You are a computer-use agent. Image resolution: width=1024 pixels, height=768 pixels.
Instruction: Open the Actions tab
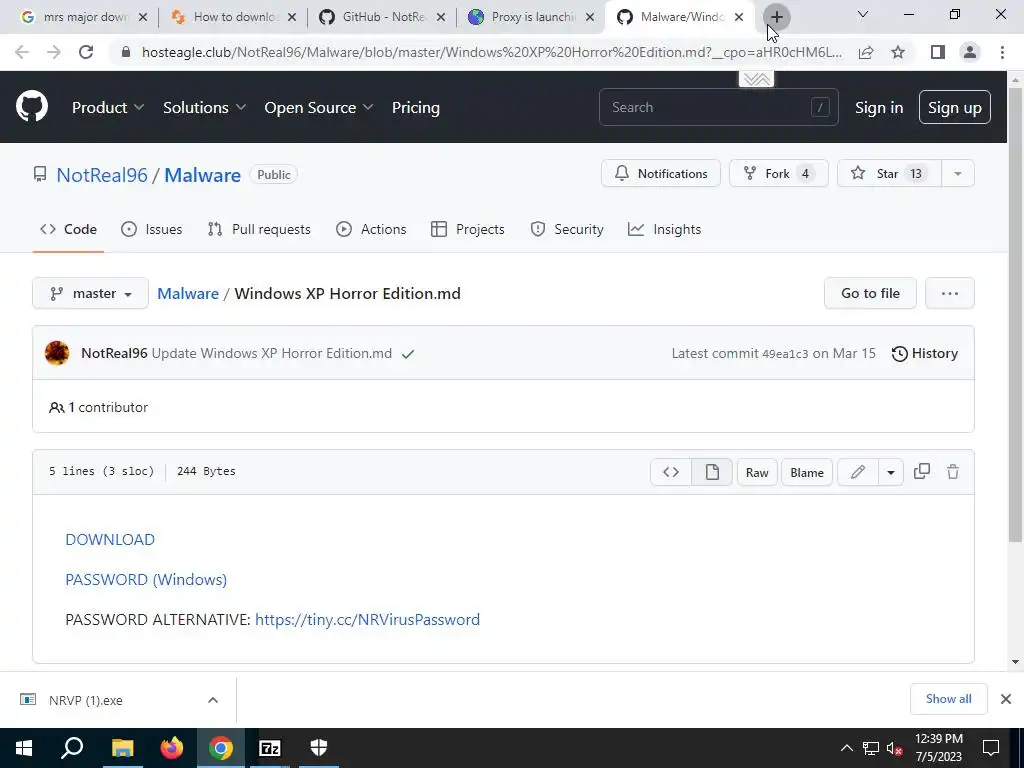tap(371, 229)
